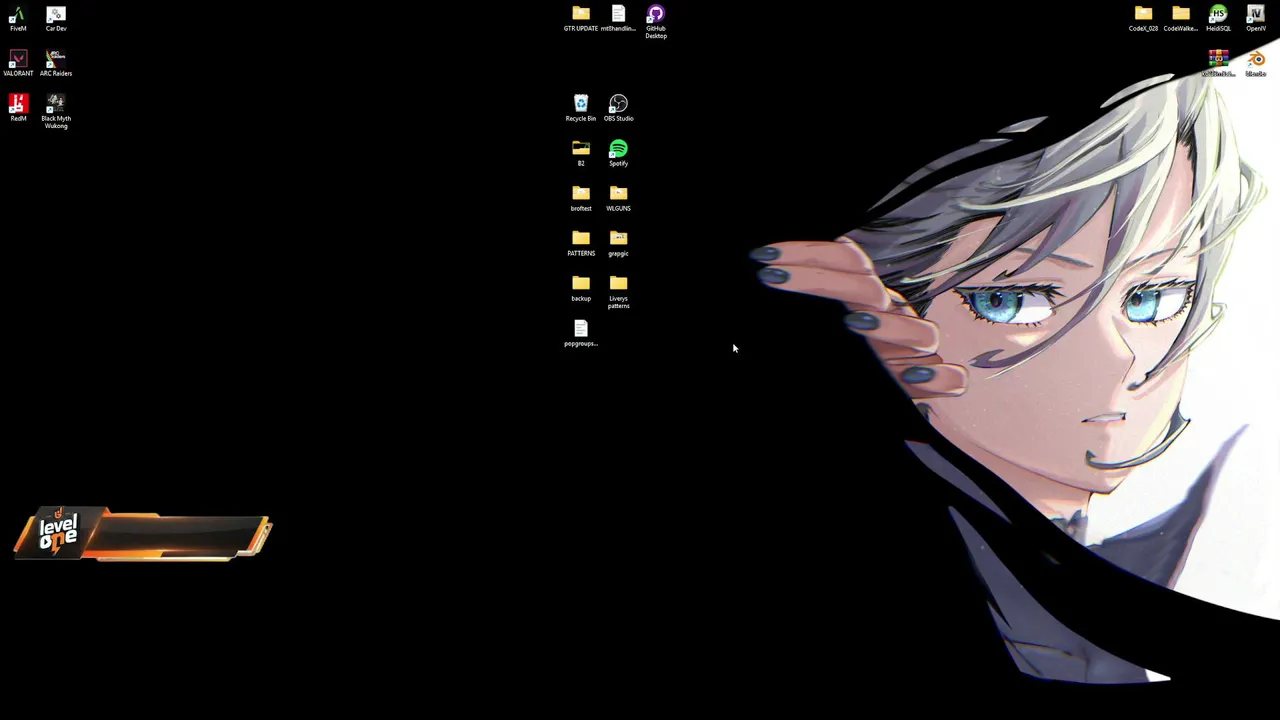Select the GTR UPDATE folder
Screen dimensions: 1280x720
coord(581,19)
